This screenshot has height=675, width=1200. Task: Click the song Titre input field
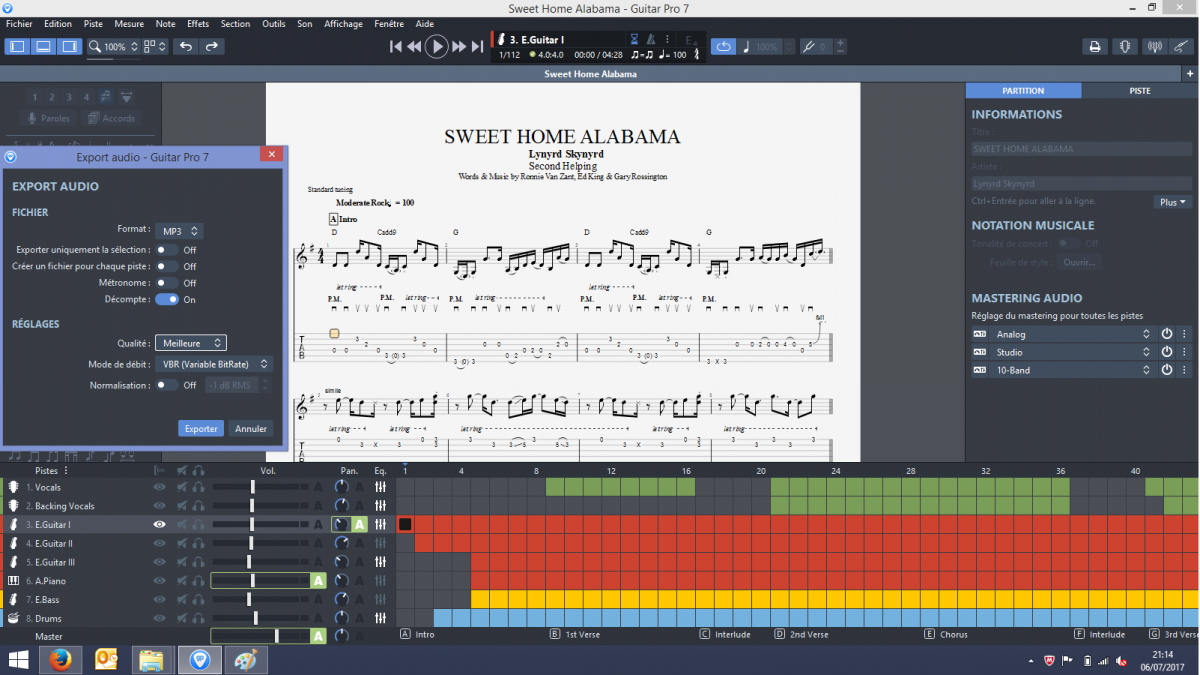pyautogui.click(x=1082, y=149)
